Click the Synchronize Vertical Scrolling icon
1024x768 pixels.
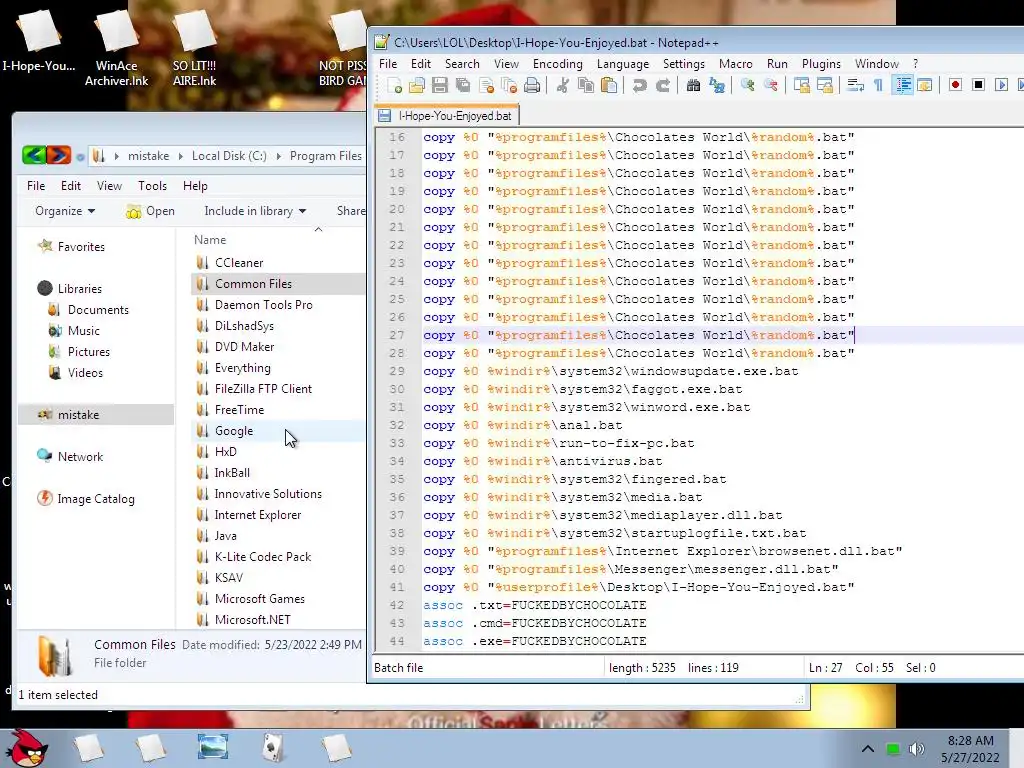801,86
